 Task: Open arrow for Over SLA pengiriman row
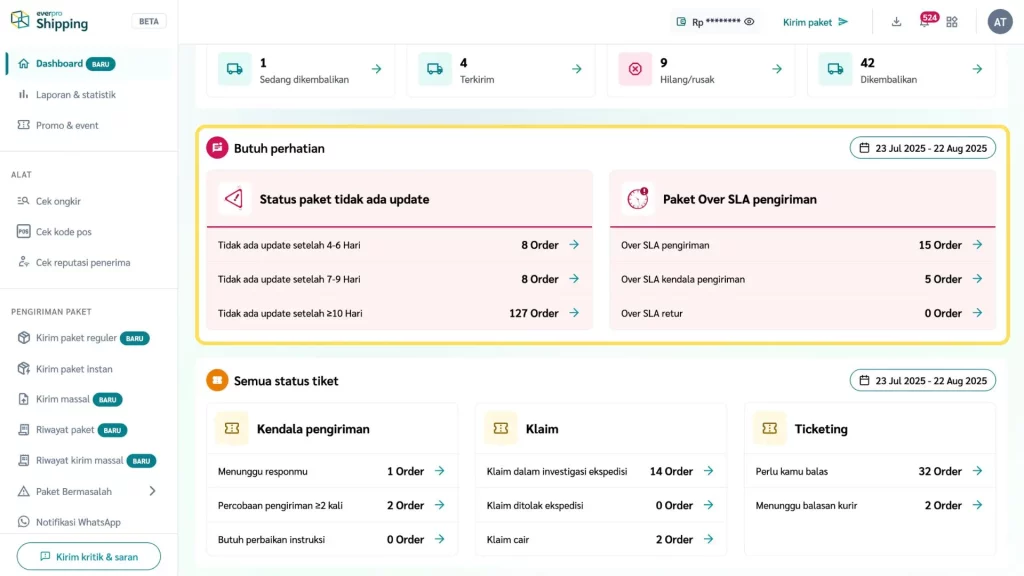[977, 245]
